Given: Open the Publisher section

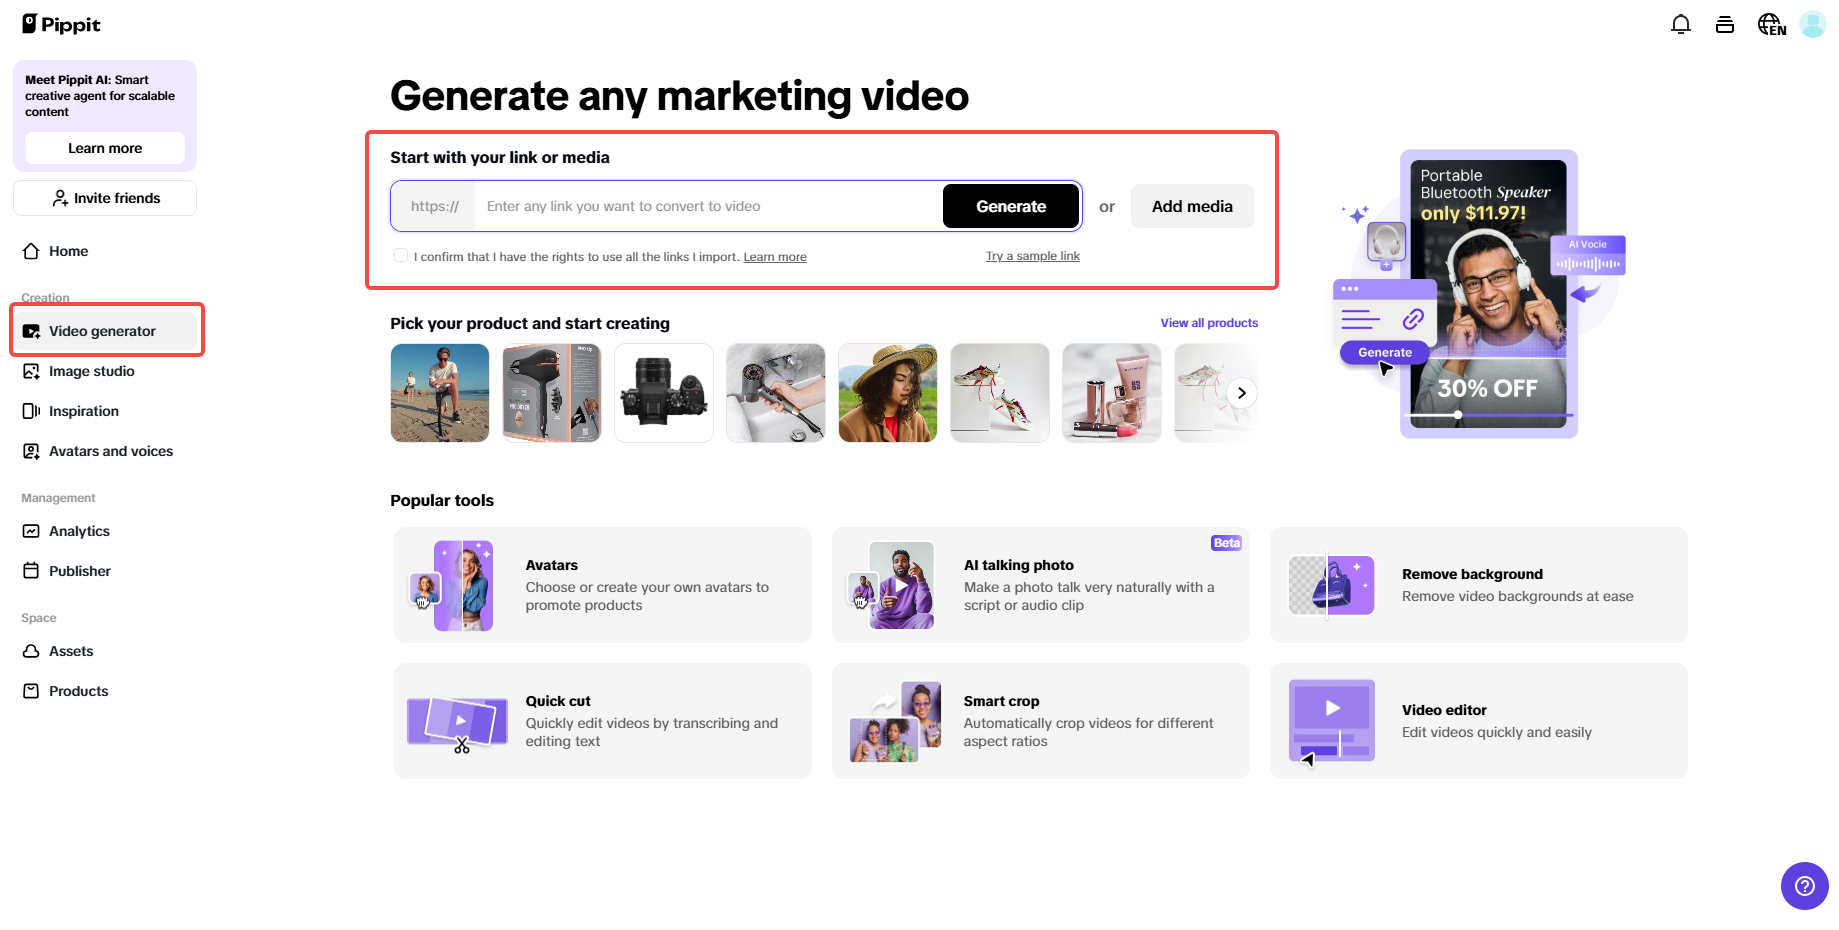Looking at the screenshot, I should point(80,570).
